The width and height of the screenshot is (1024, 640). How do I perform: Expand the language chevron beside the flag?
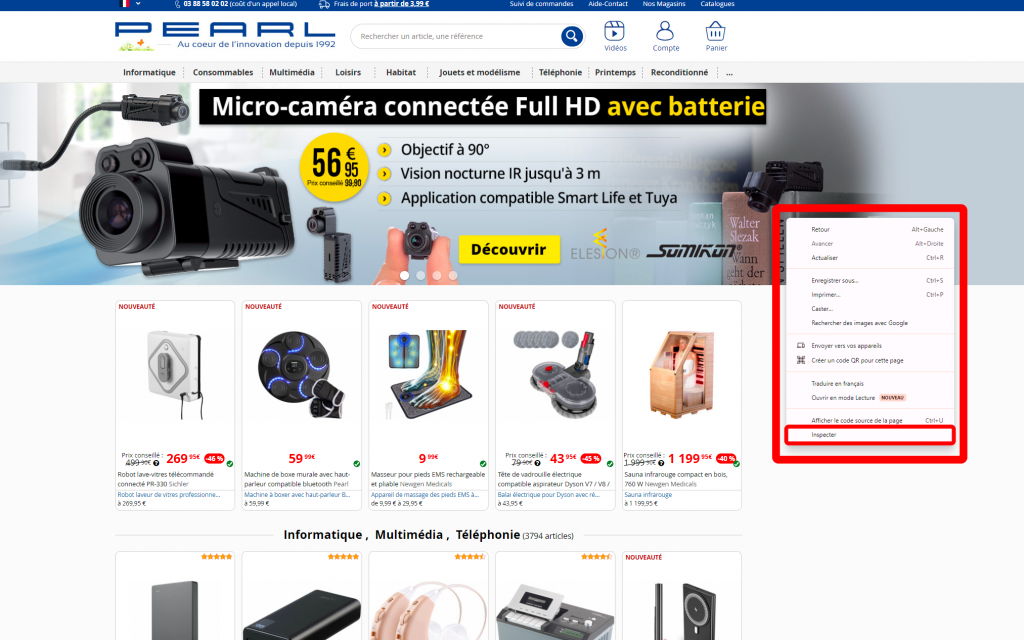coord(138,3)
